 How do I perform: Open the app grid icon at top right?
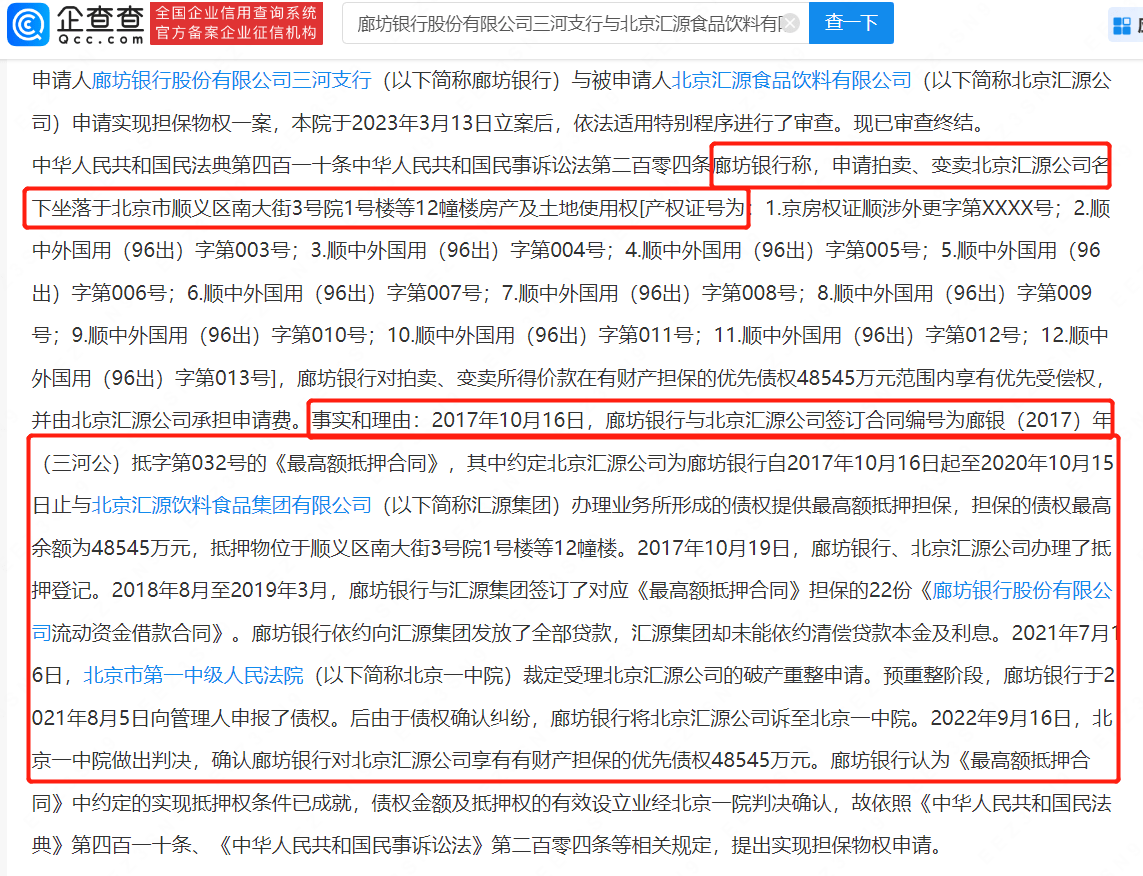(1122, 26)
